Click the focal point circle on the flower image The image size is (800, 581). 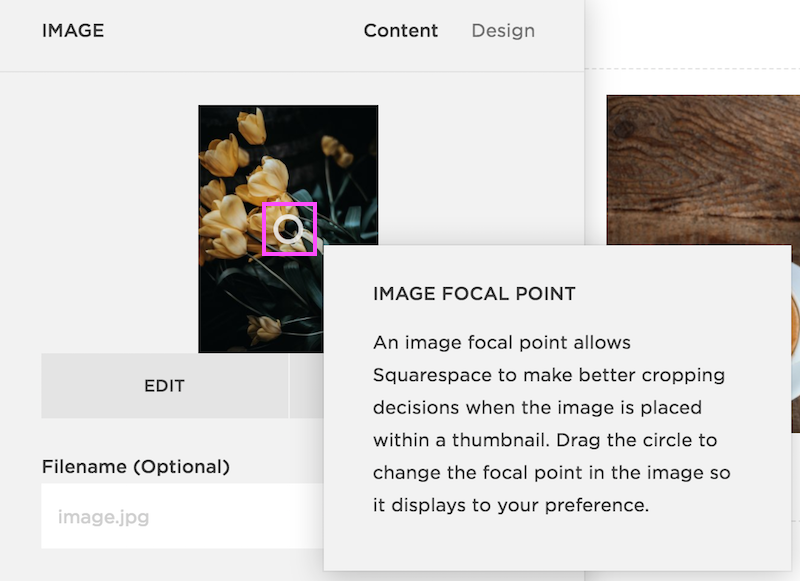[x=289, y=229]
